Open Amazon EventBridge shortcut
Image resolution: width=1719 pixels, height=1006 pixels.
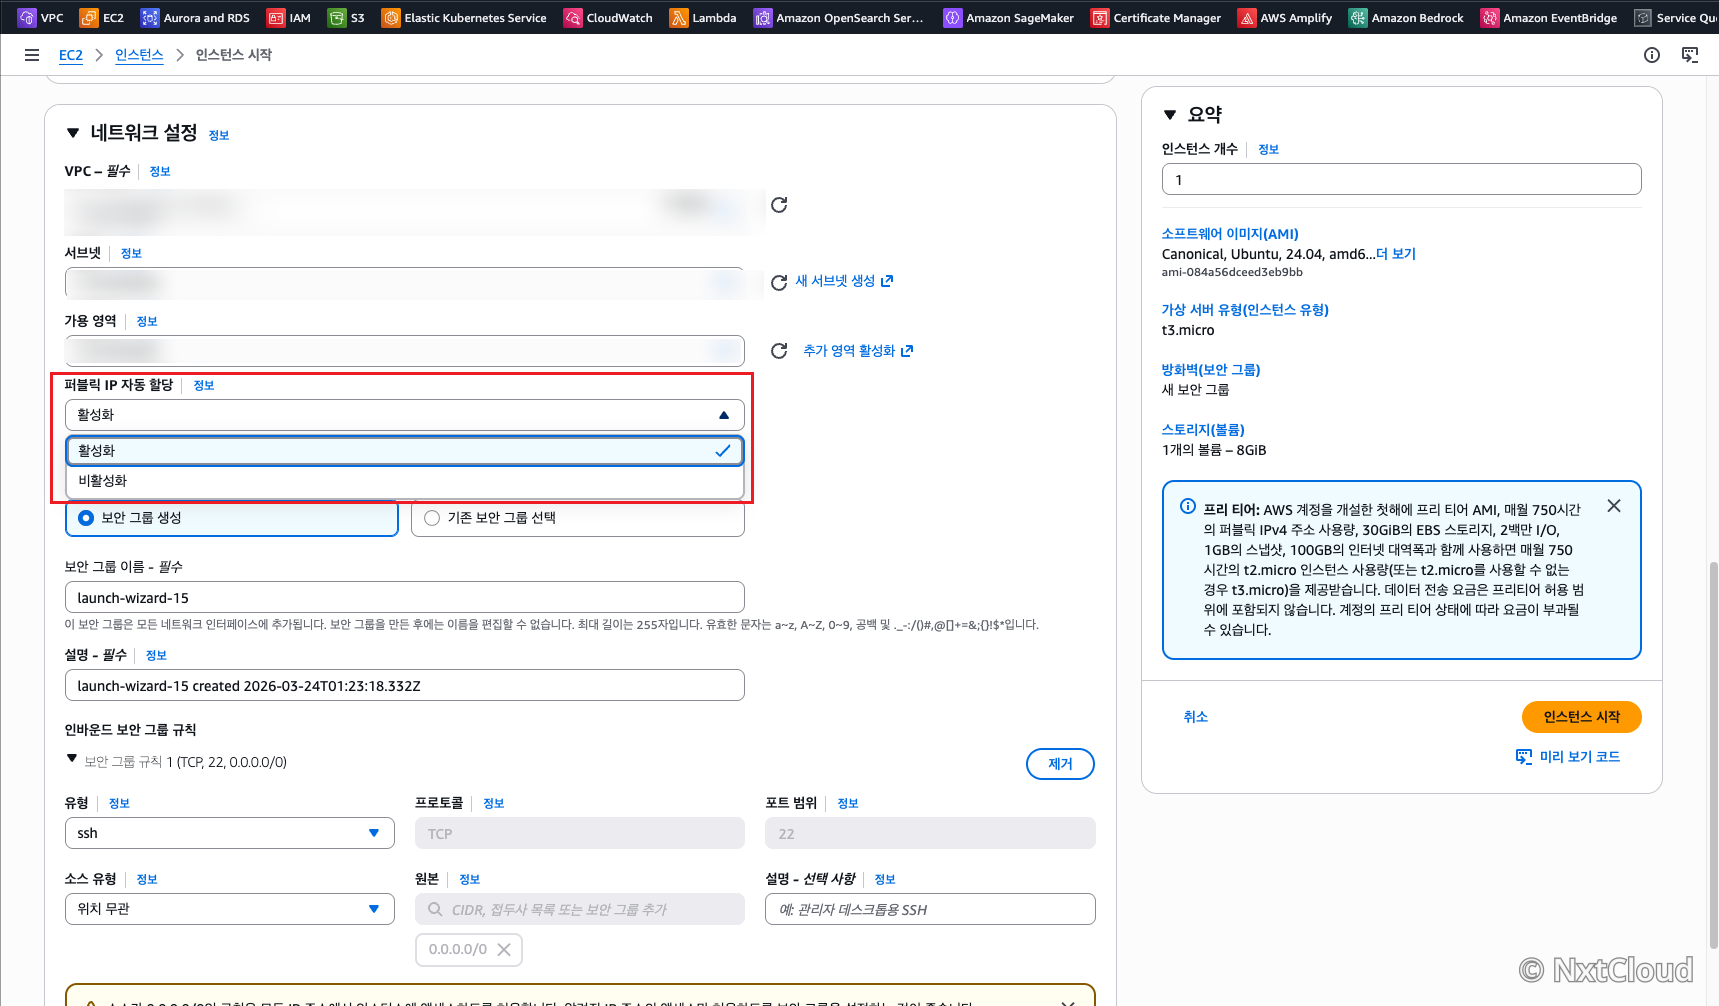pos(1549,17)
